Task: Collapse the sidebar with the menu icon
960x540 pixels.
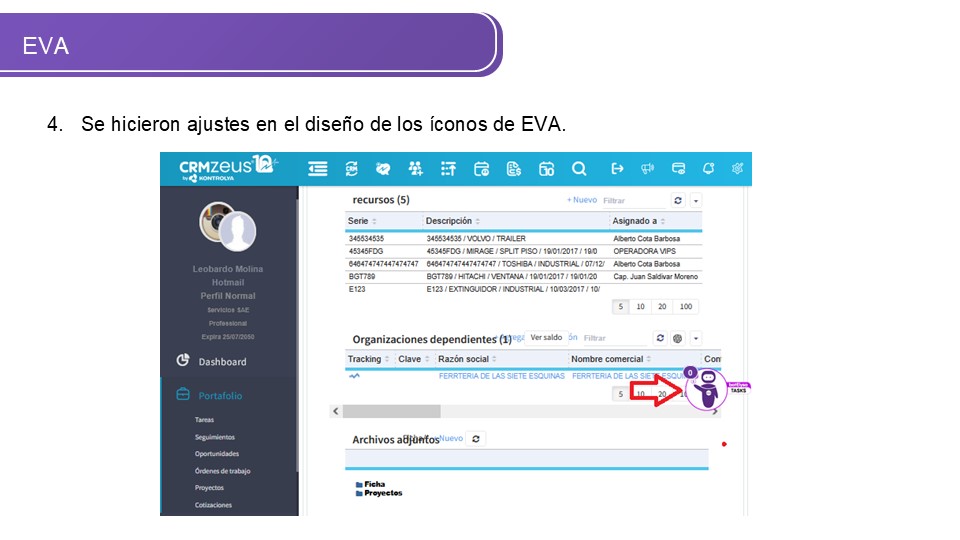Action: coord(318,168)
